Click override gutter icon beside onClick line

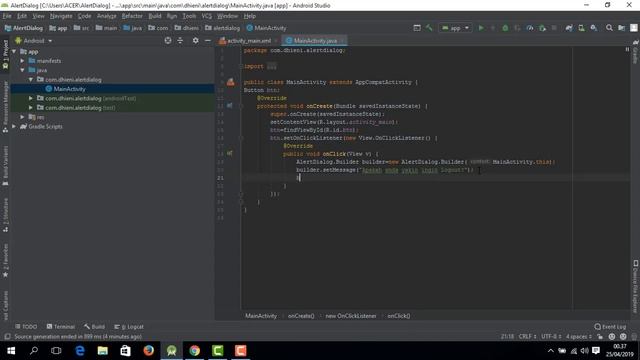[229, 153]
